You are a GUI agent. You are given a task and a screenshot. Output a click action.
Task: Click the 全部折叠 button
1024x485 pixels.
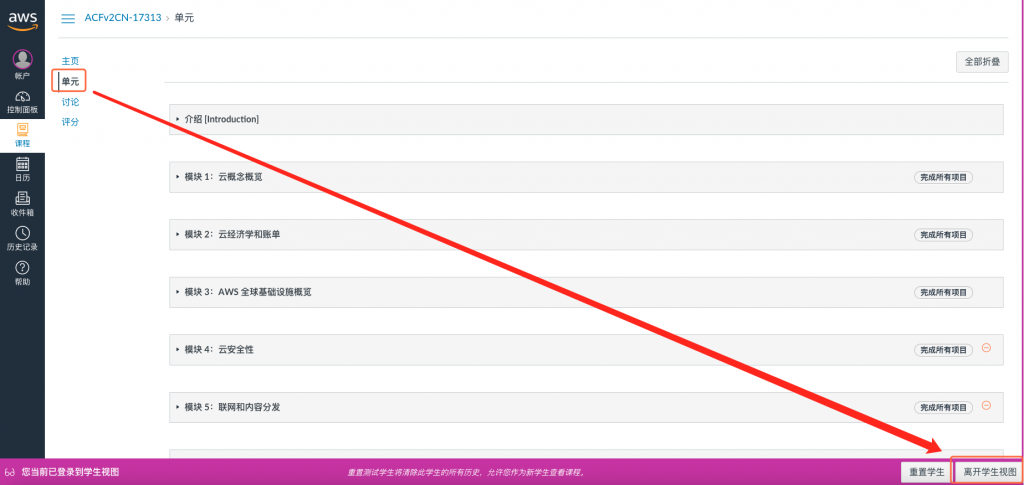tap(982, 62)
